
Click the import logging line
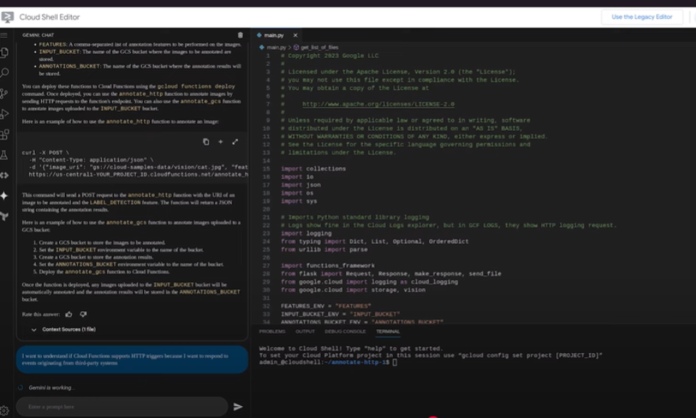pos(306,233)
